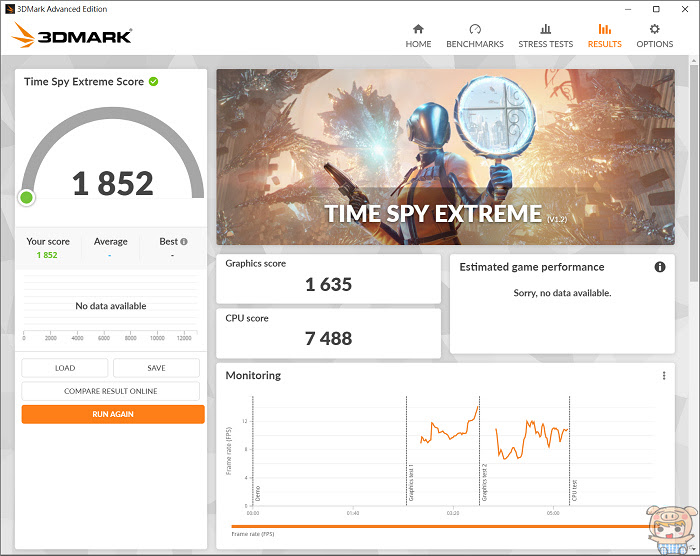Click the Stress Tests chart icon
700x556 pixels.
(x=546, y=29)
